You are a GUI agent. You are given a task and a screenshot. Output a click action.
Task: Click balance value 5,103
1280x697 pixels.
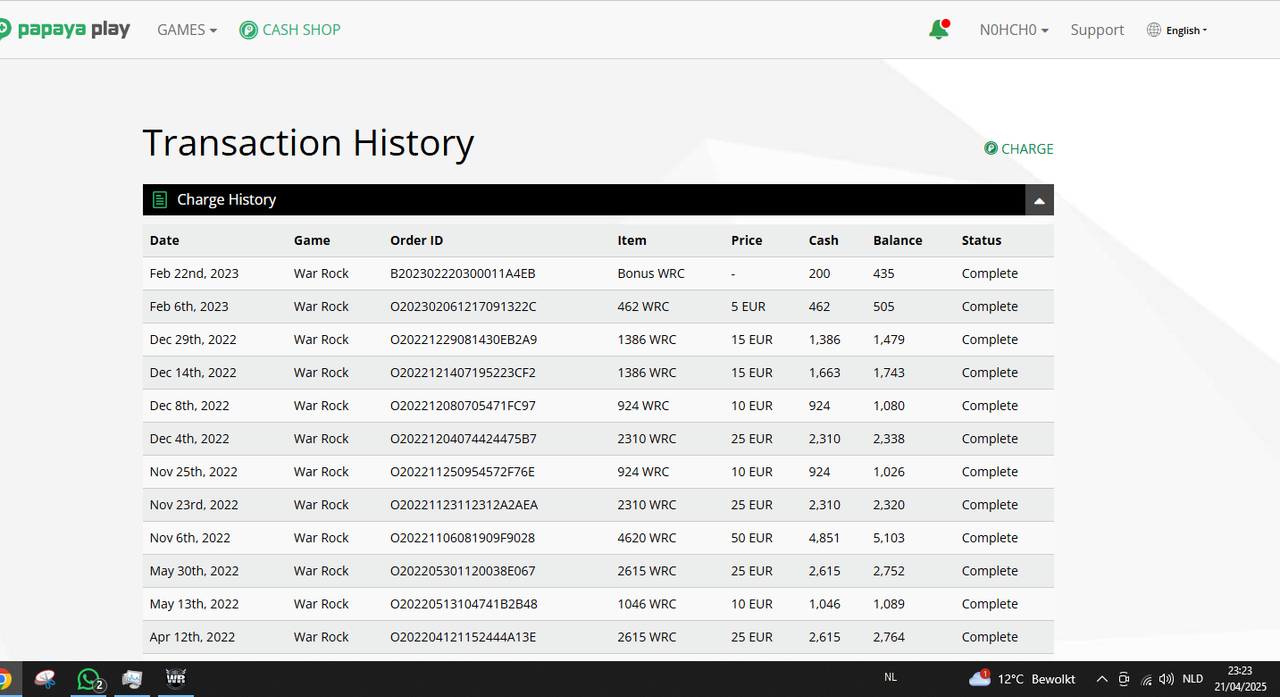pyautogui.click(x=889, y=537)
